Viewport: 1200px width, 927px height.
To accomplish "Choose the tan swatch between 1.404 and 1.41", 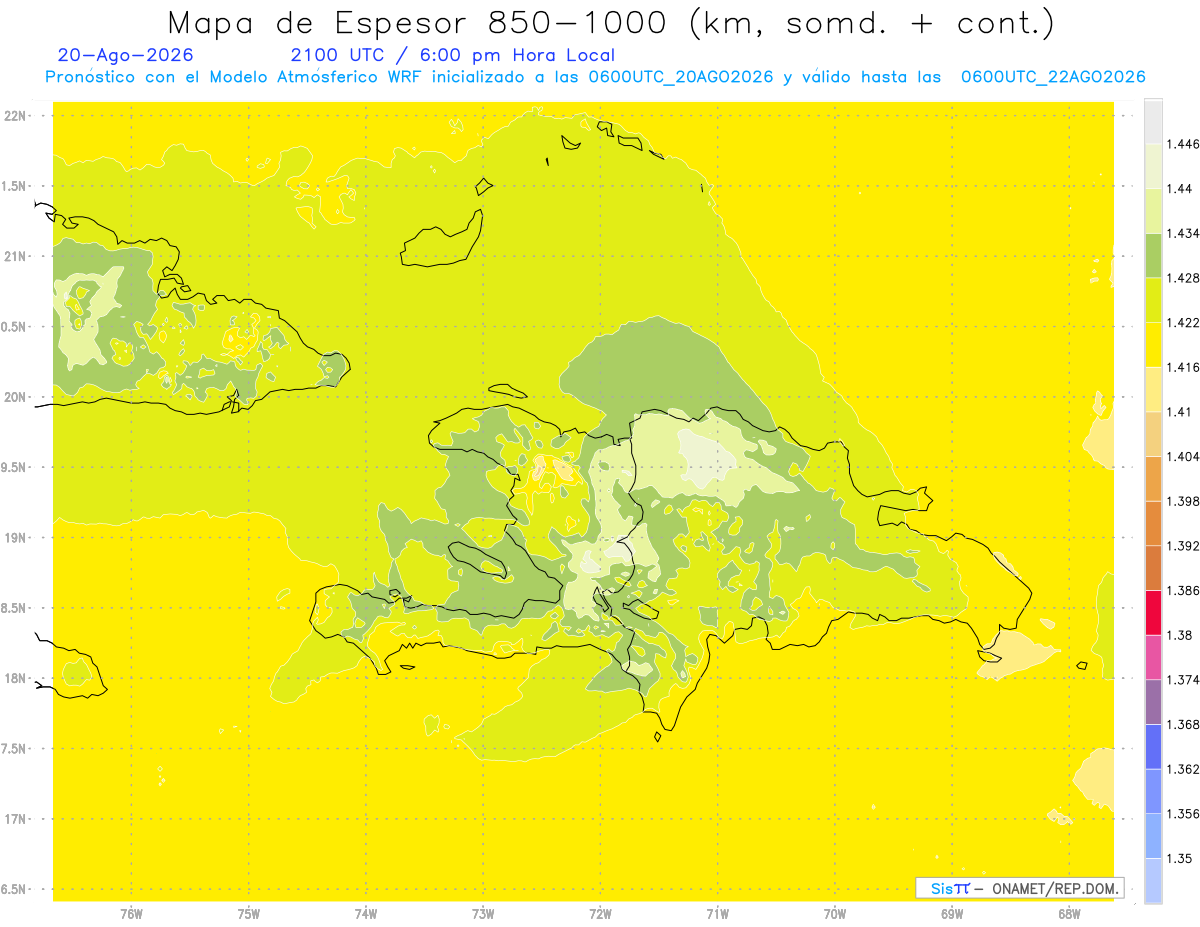I will point(1153,434).
